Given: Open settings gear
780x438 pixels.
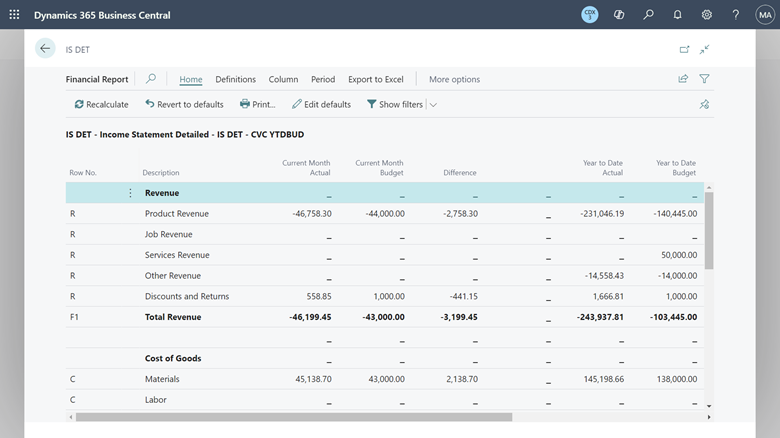Looking at the screenshot, I should (706, 15).
